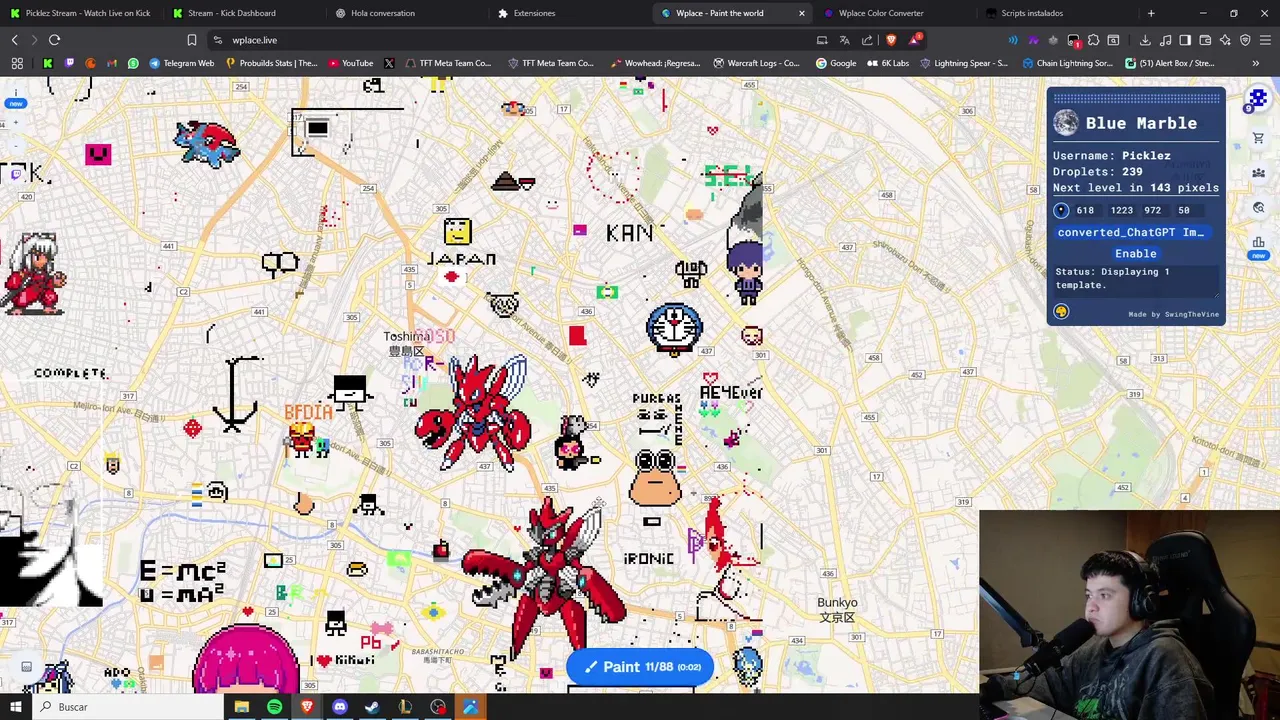Click the Windows Start button
1280x720 pixels.
point(14,707)
